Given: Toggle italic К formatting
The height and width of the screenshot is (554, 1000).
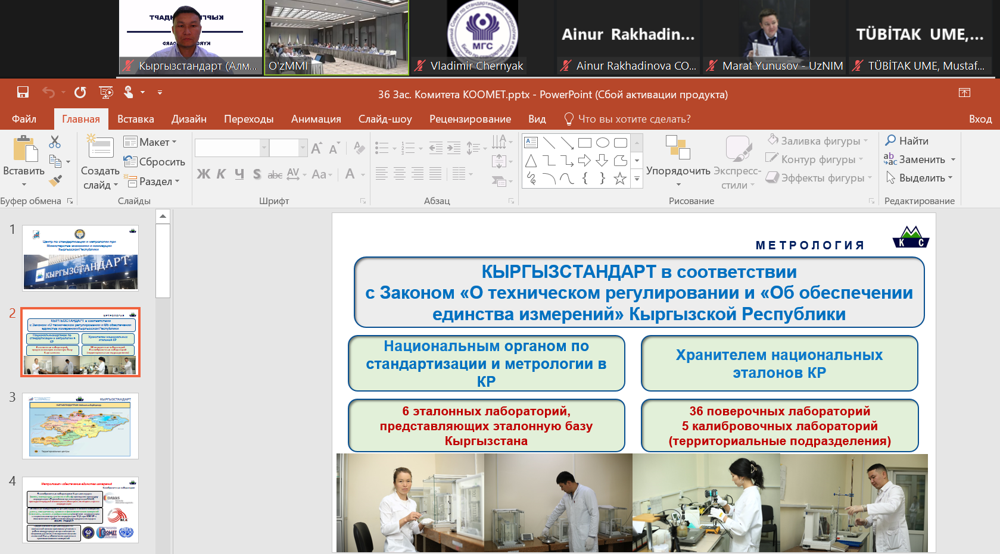Looking at the screenshot, I should pos(221,174).
